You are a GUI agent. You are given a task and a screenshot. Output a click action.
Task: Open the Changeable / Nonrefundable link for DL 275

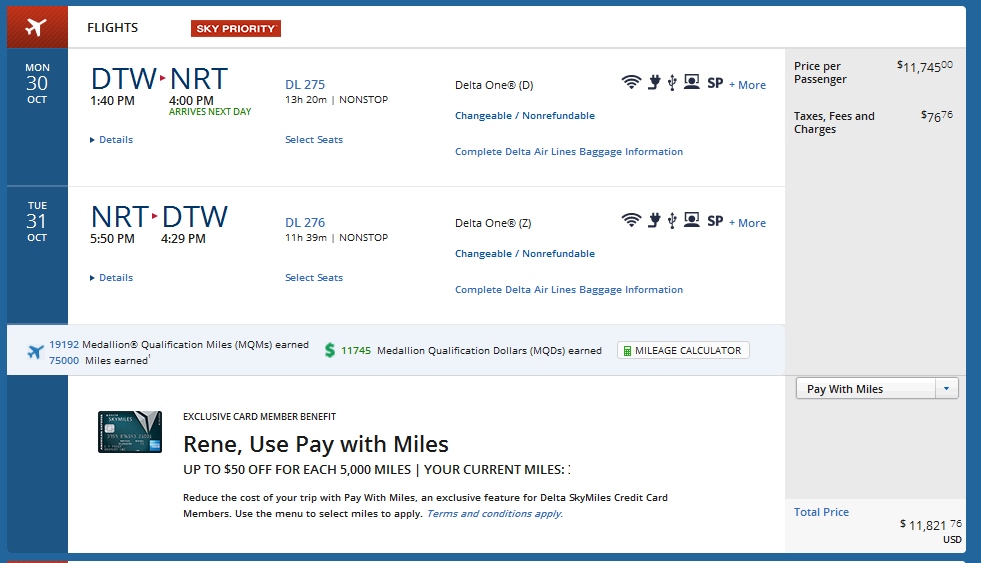524,116
